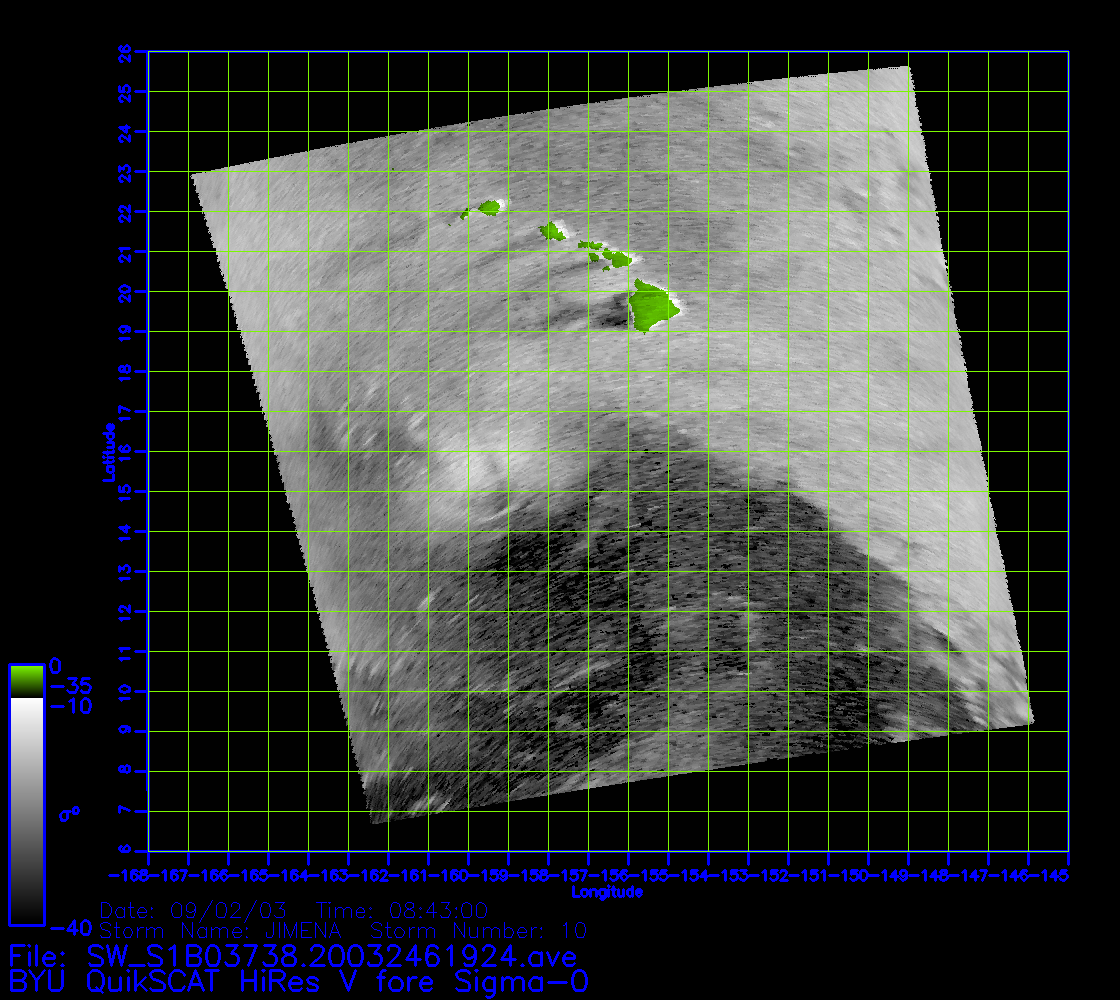Click the green Kauai island shape
The height and width of the screenshot is (1000, 1120).
point(489,208)
